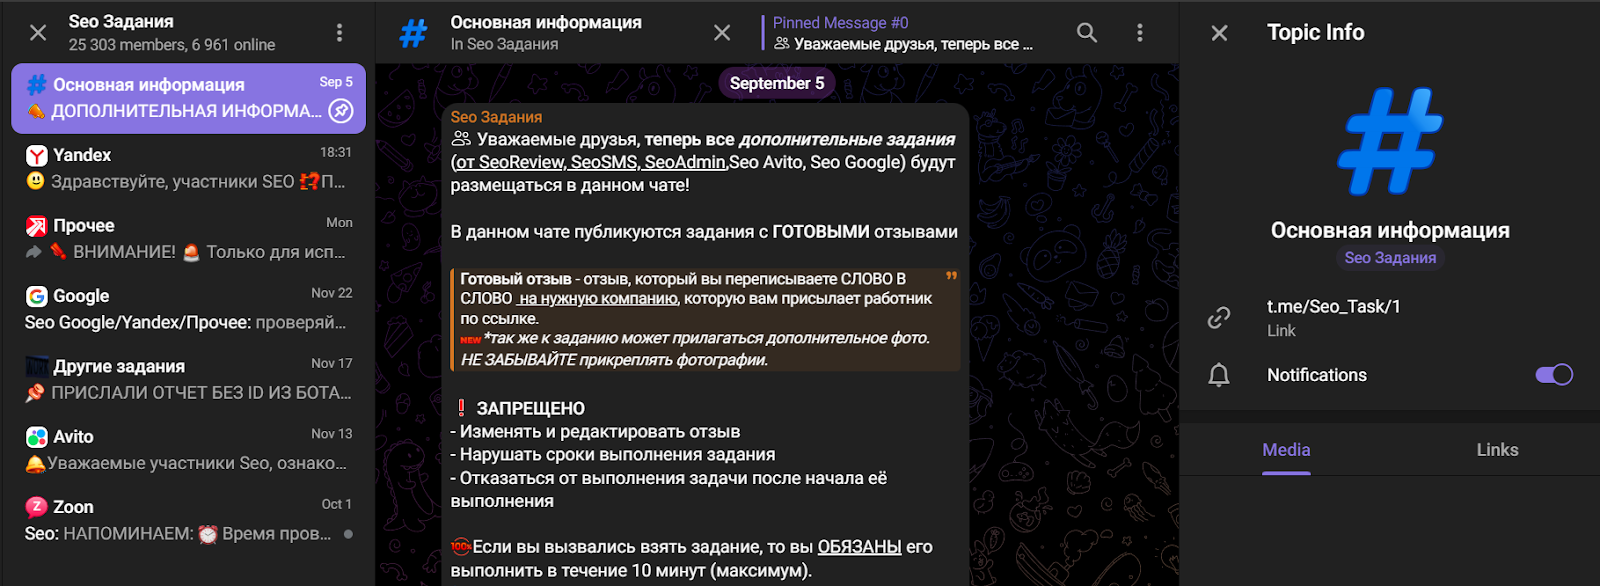The image size is (1600, 586).
Task: Switch to the Links tab
Action: [x=1497, y=450]
